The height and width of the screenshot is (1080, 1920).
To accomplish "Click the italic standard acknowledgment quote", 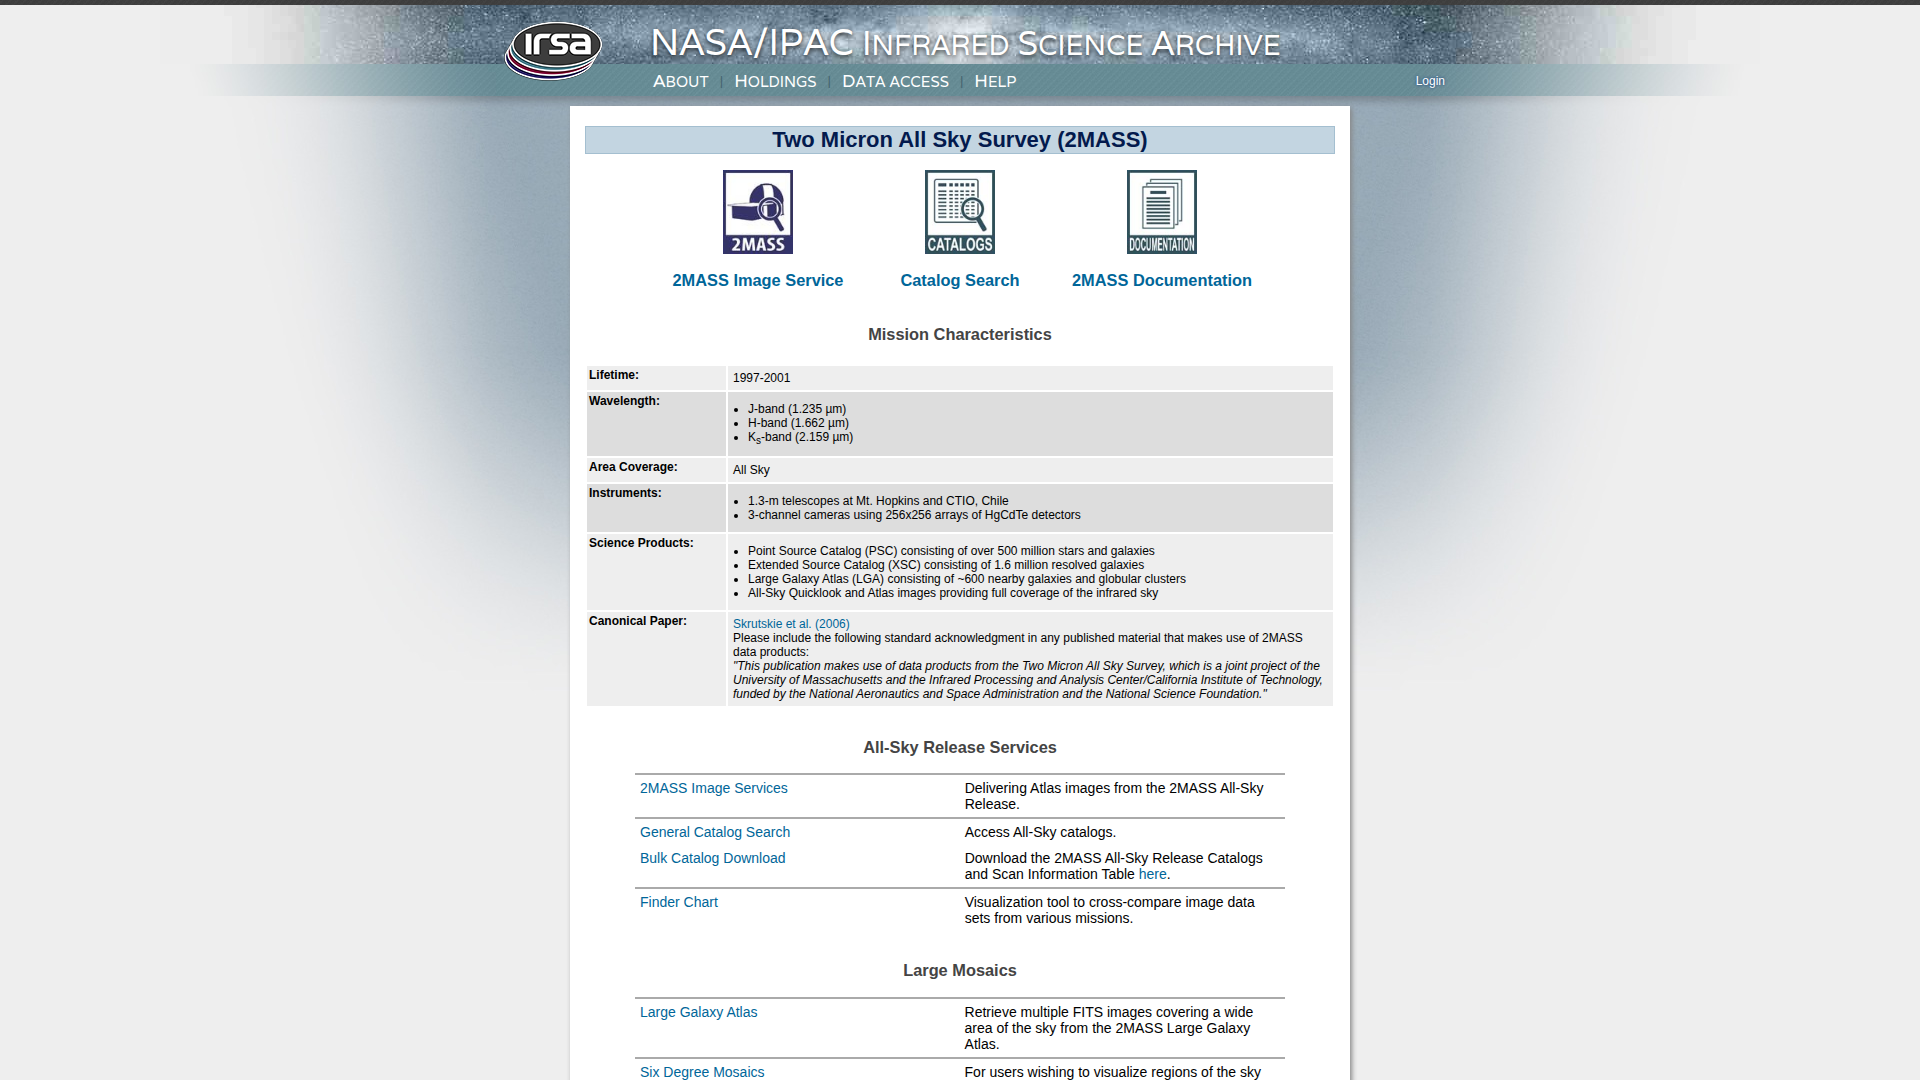I will point(1027,680).
